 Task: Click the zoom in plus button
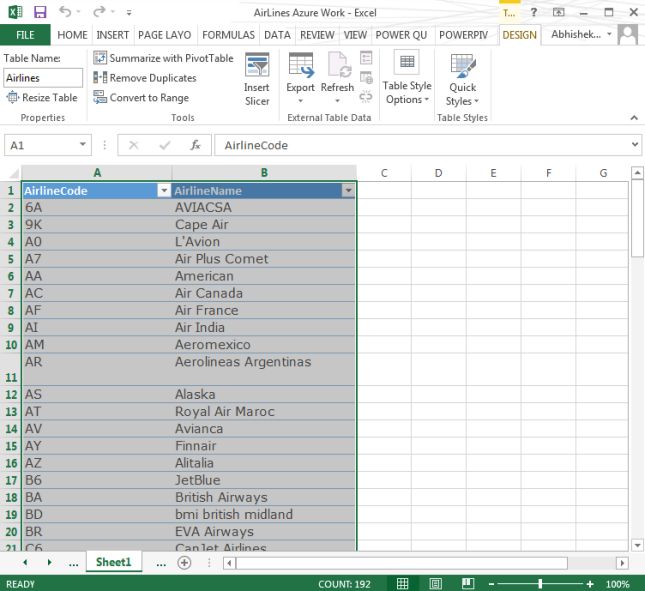[x=590, y=584]
